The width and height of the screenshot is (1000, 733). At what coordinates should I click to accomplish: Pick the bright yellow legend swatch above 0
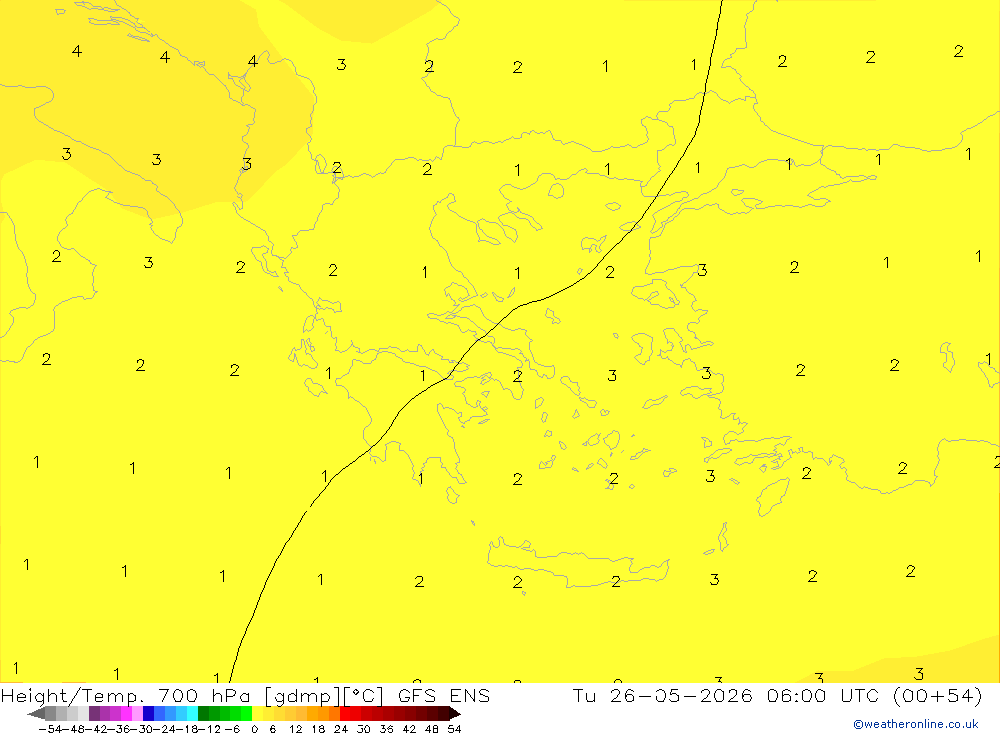[x=257, y=714]
